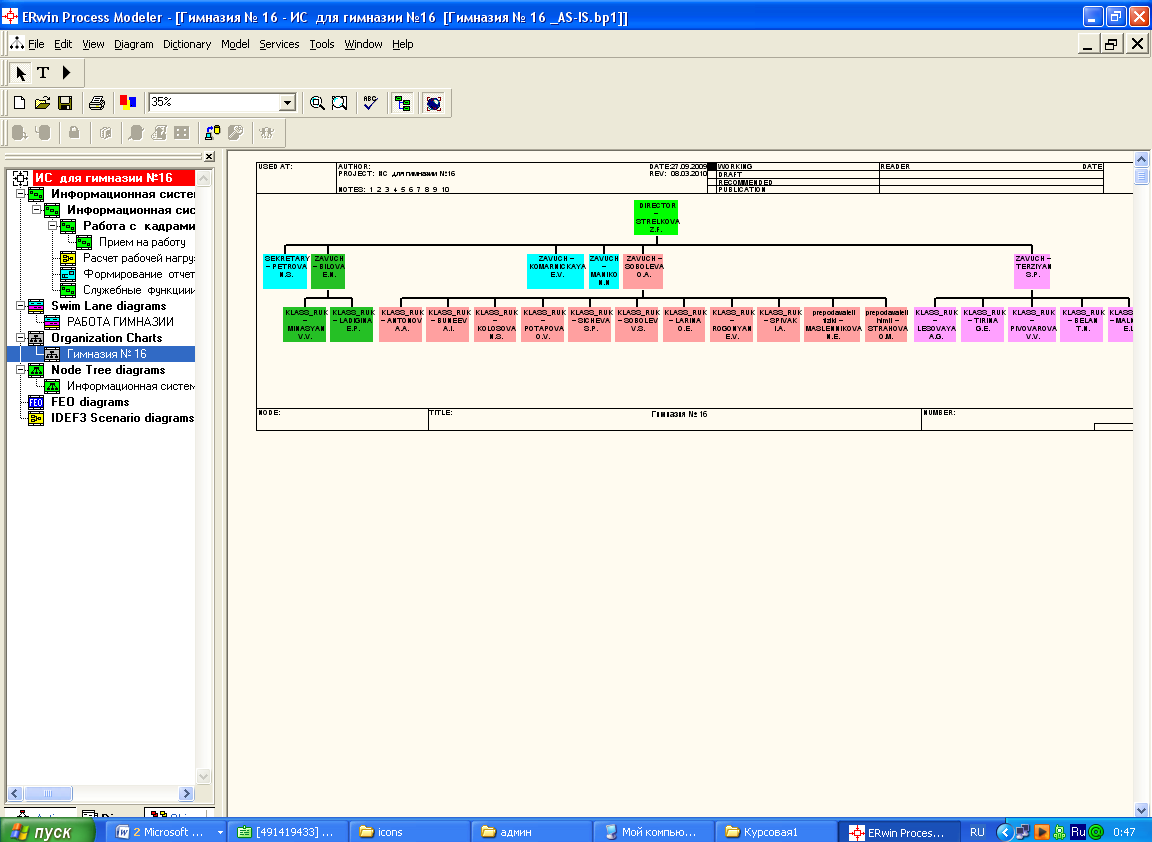Screen dimensions: 1152x842
Task: Collapse the Swim Lane diagrams node
Action: [x=21, y=306]
